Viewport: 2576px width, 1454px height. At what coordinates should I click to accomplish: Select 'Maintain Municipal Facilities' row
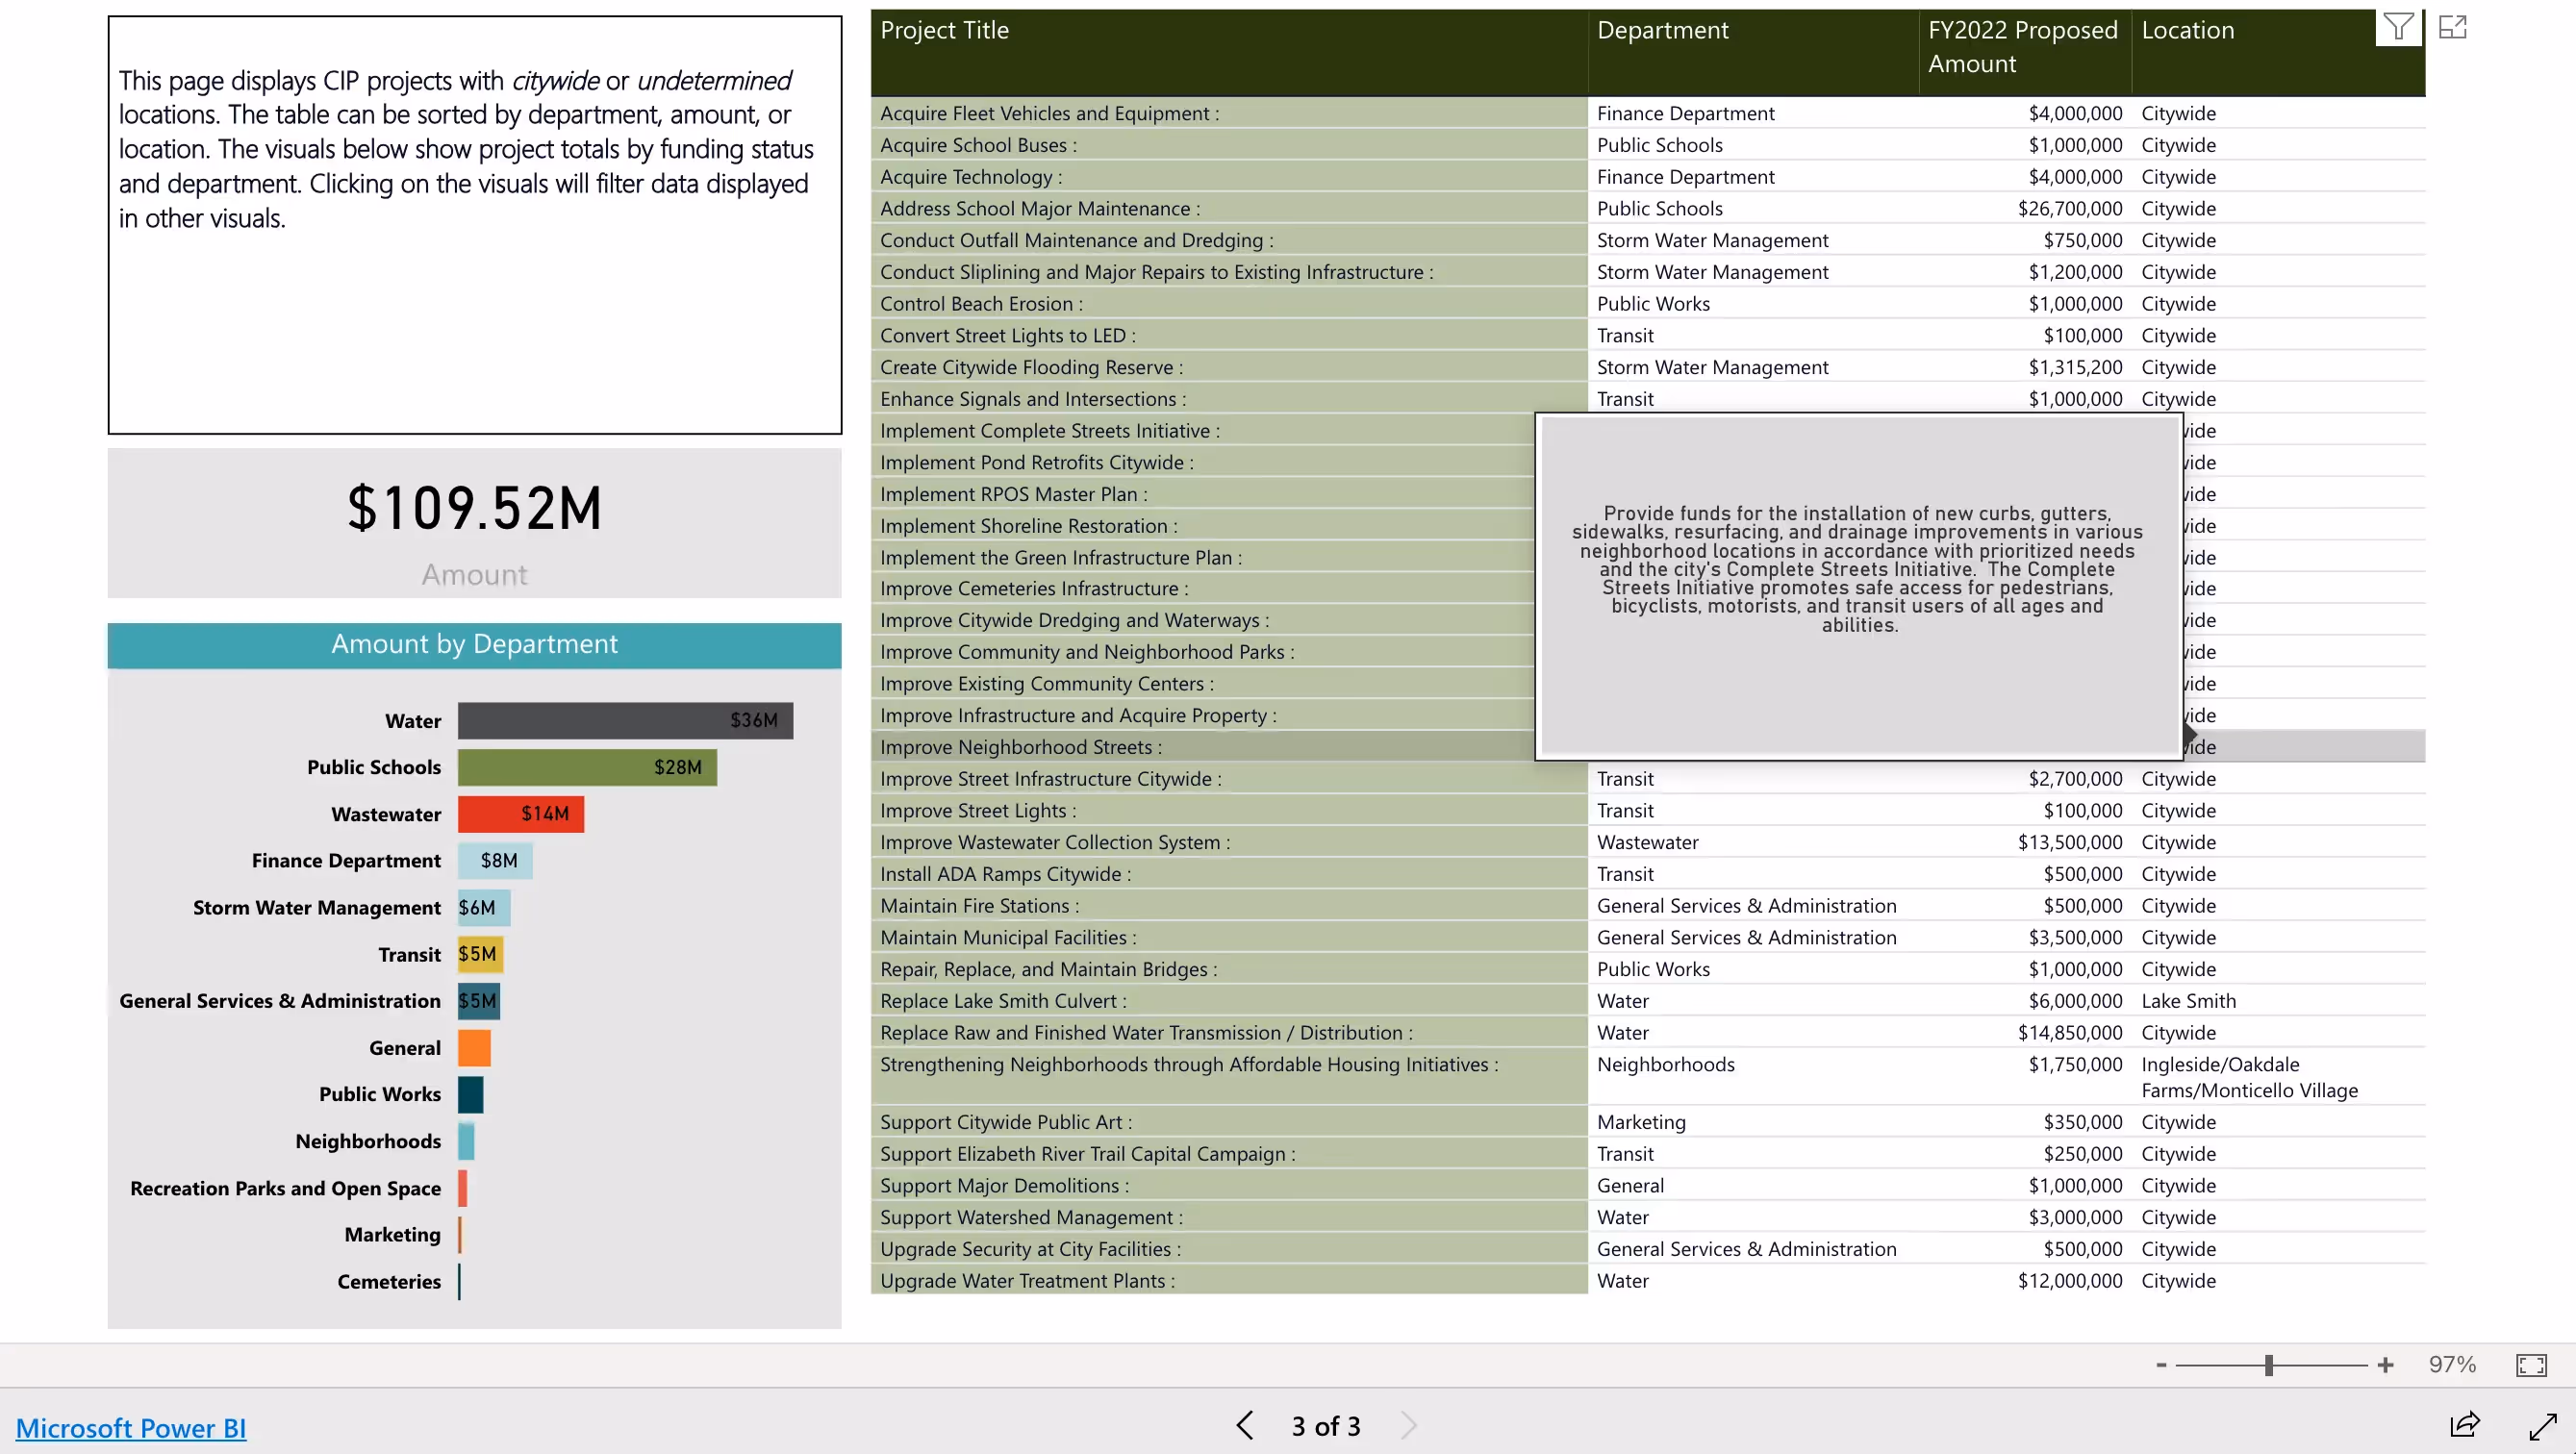coord(1647,938)
